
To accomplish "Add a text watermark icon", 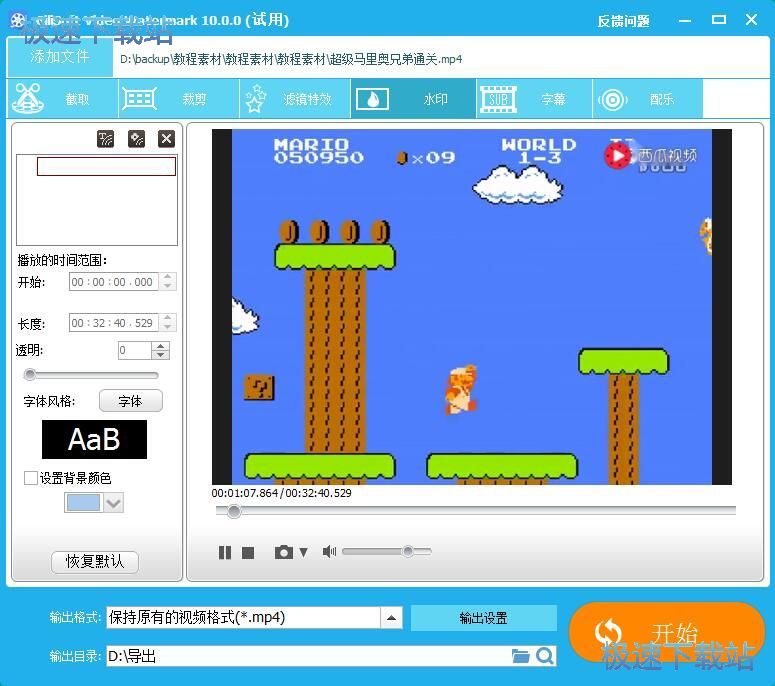I will click(106, 139).
